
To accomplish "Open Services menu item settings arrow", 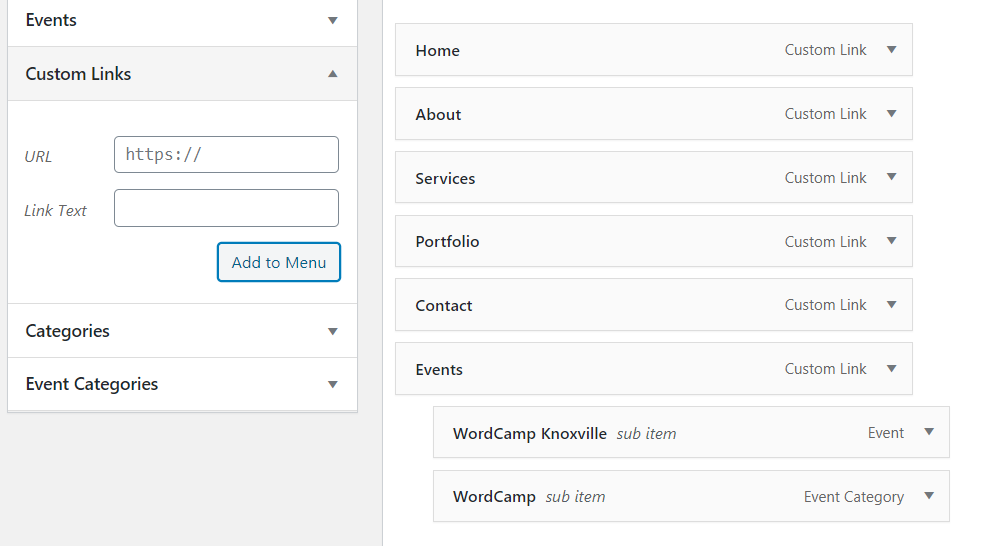I will [891, 178].
